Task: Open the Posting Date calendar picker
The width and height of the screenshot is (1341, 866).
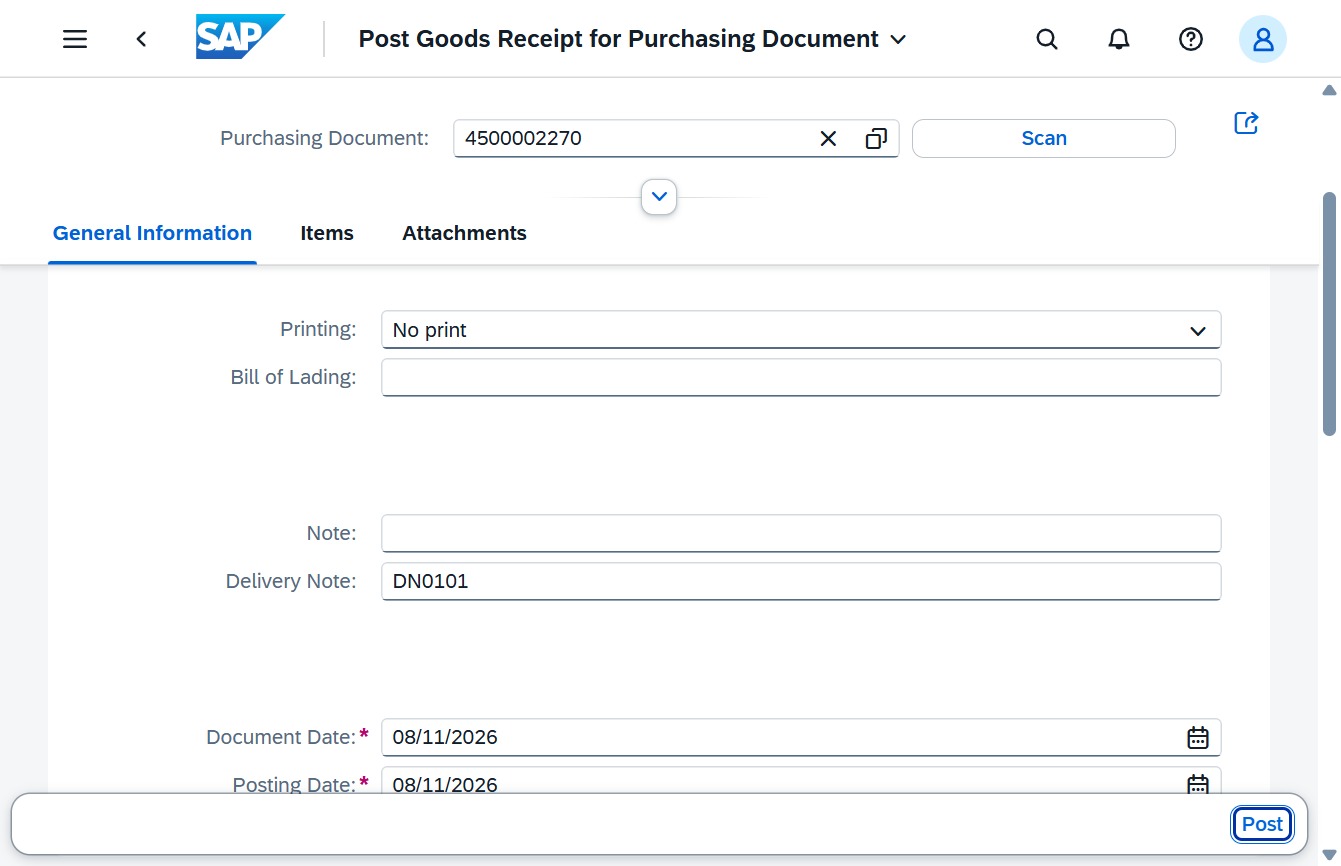Action: tap(1198, 784)
